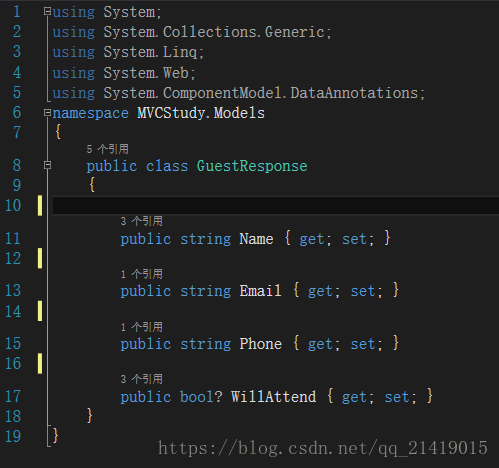The height and width of the screenshot is (468, 499).
Task: Click line number 12 in the margin
Action: coord(13,258)
